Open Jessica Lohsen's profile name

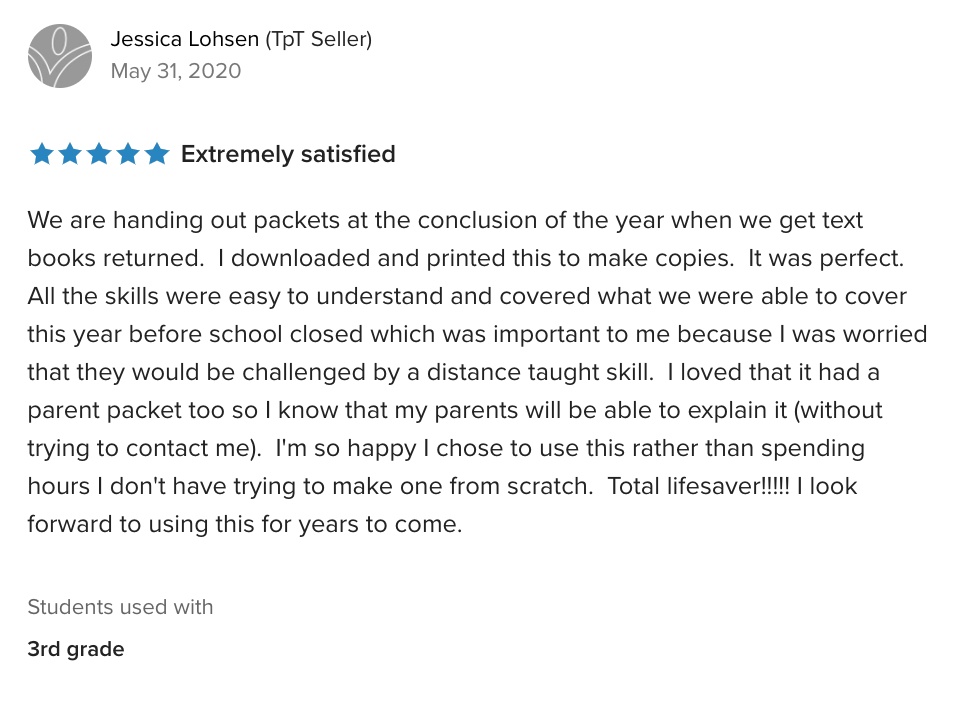[184, 39]
